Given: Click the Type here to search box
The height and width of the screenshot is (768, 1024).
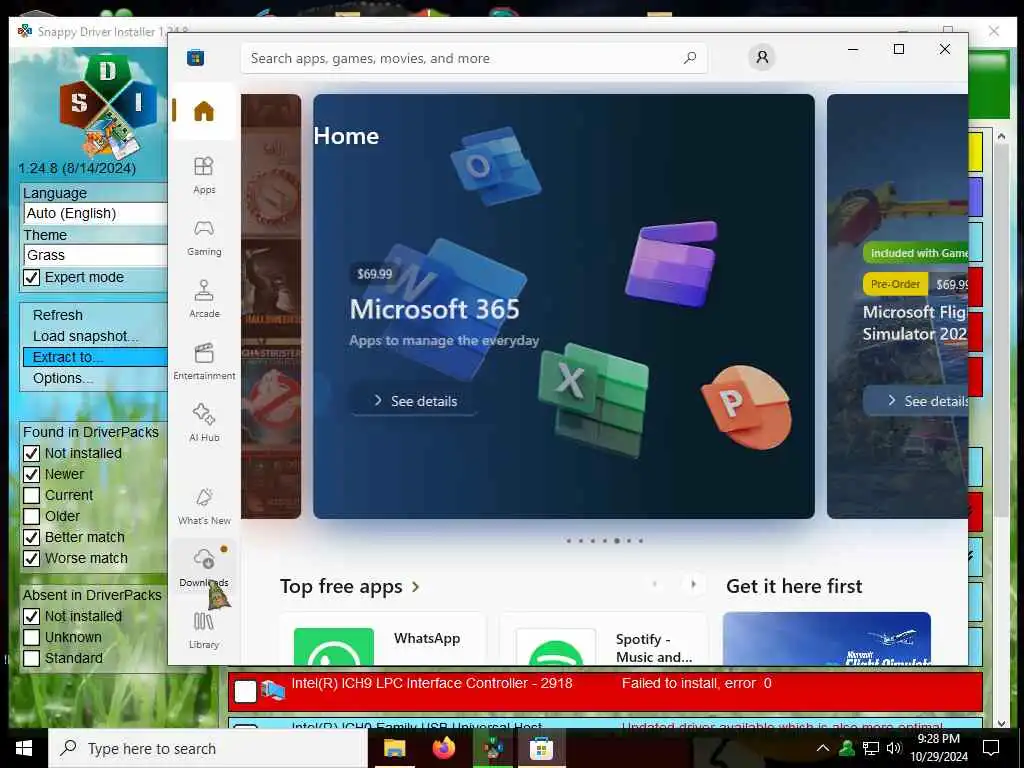Looking at the screenshot, I should tap(208, 748).
